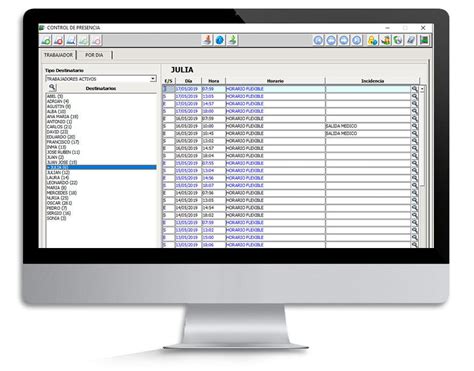Open details magnifier for the 18:00 row
Image resolution: width=474 pixels, height=371 pixels.
click(414, 111)
